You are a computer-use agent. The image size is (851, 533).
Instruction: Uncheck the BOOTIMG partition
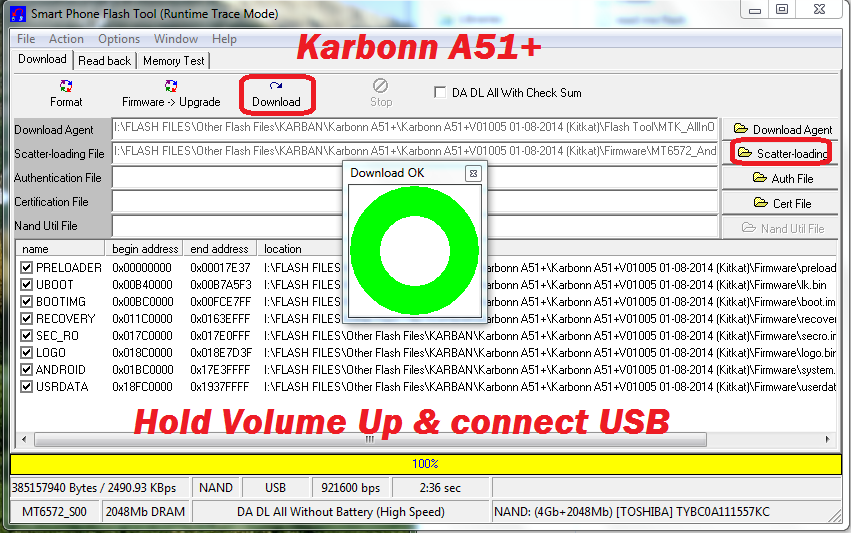pyautogui.click(x=26, y=301)
